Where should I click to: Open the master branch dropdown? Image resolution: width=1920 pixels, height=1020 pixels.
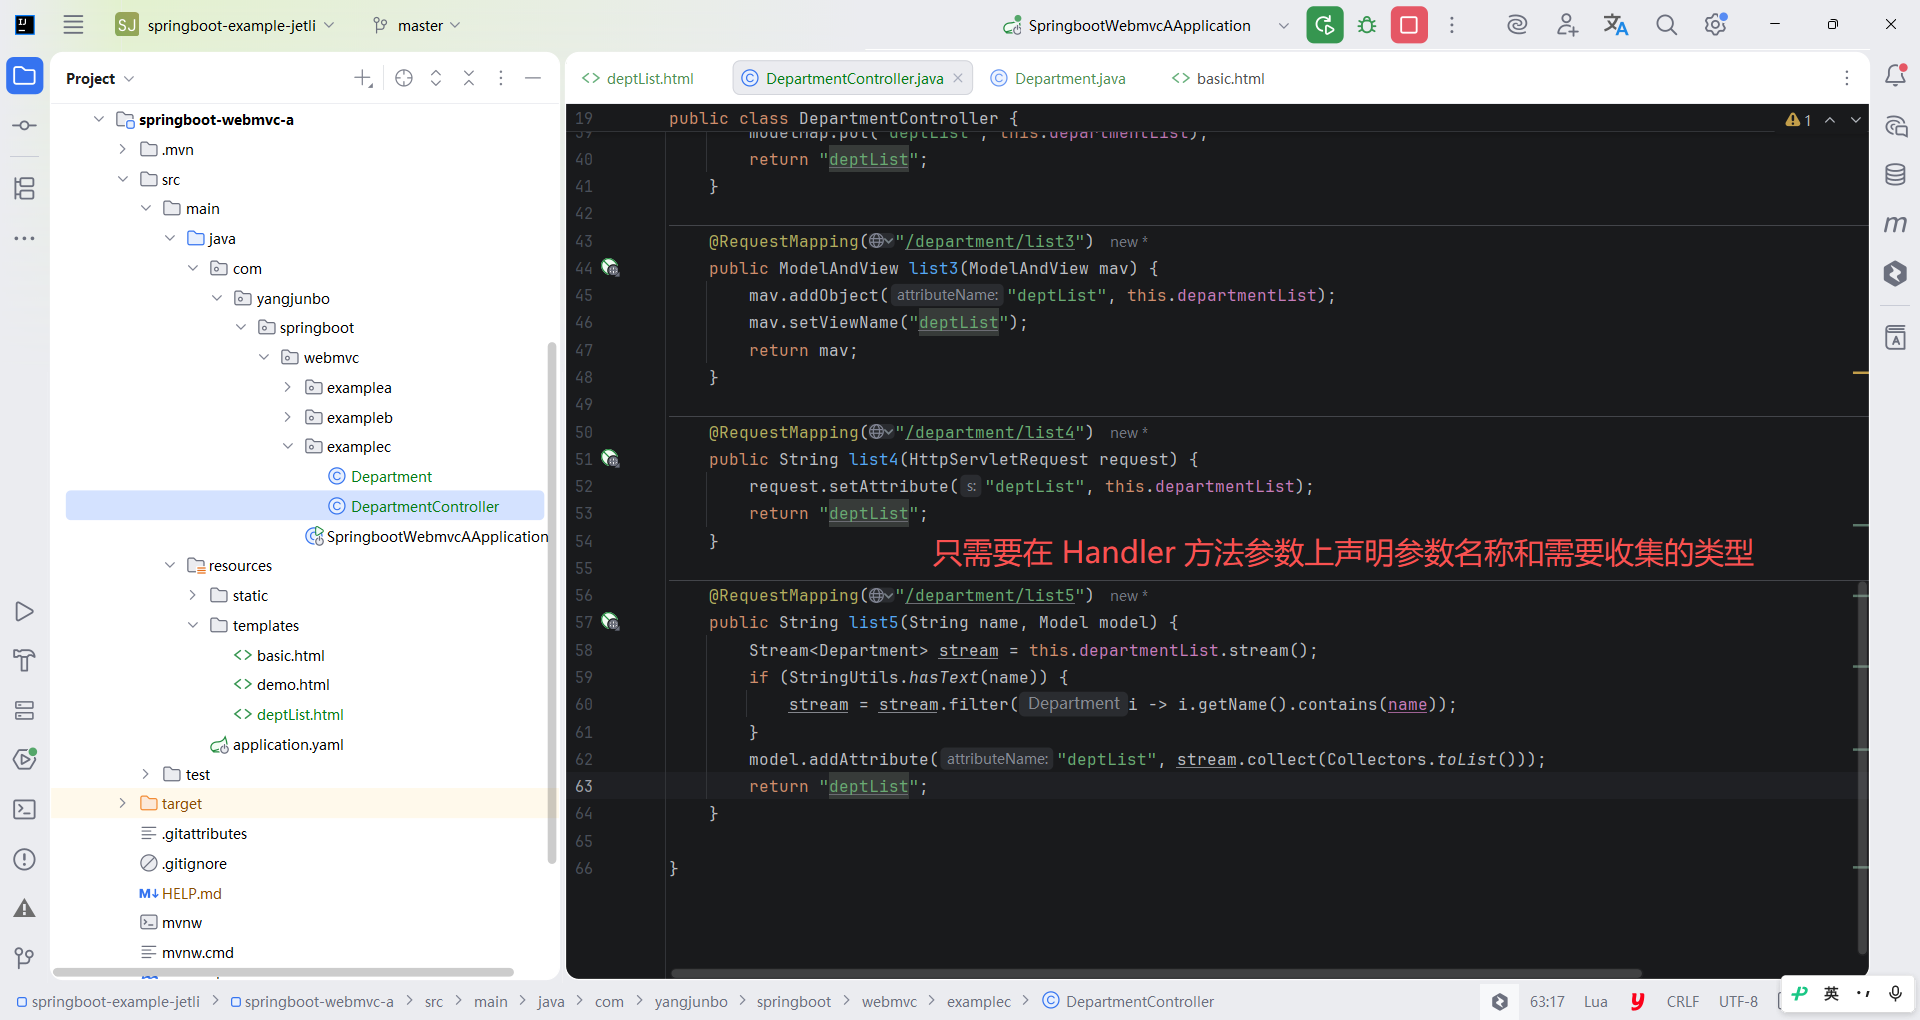[416, 25]
